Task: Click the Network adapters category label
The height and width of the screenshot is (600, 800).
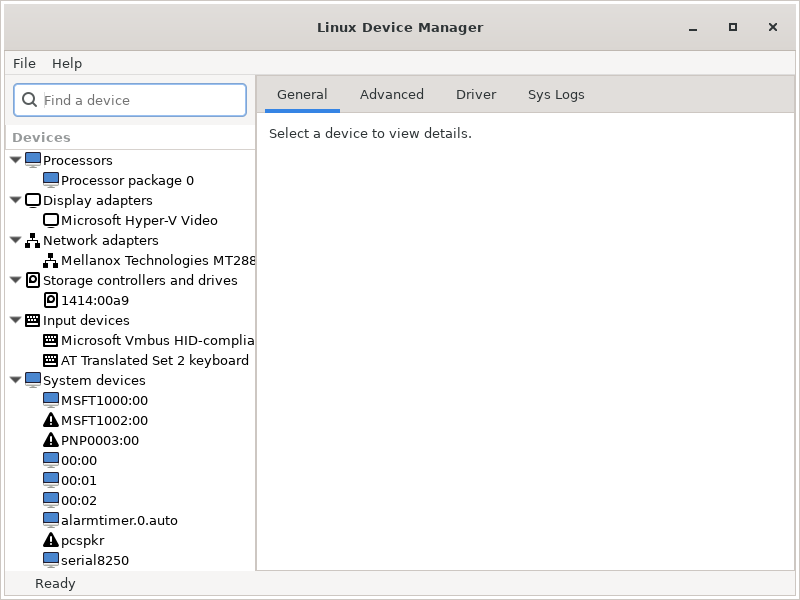Action: click(101, 240)
